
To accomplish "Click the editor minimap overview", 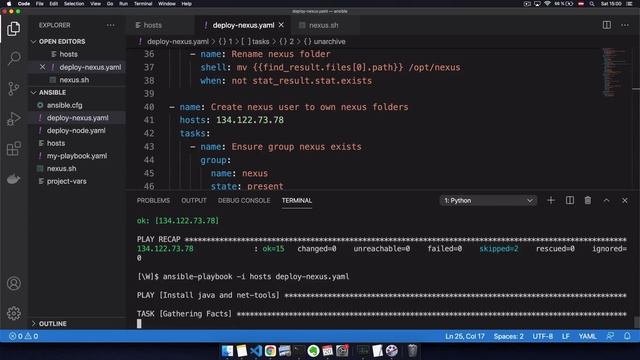I will click(614, 72).
